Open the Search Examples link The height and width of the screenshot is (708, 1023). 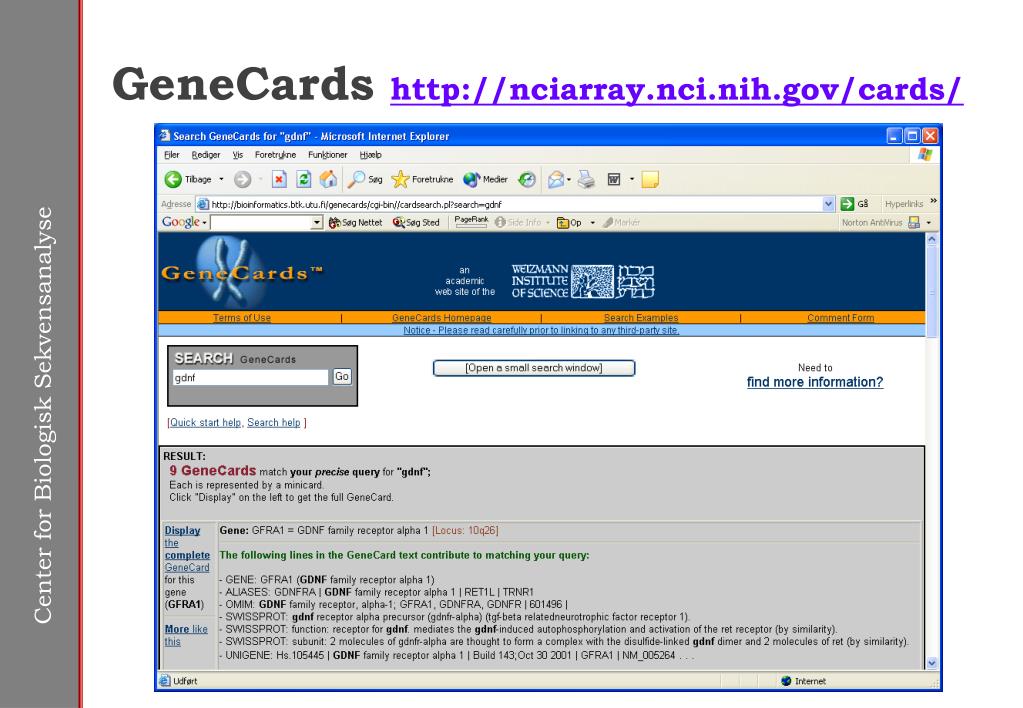[x=641, y=318]
